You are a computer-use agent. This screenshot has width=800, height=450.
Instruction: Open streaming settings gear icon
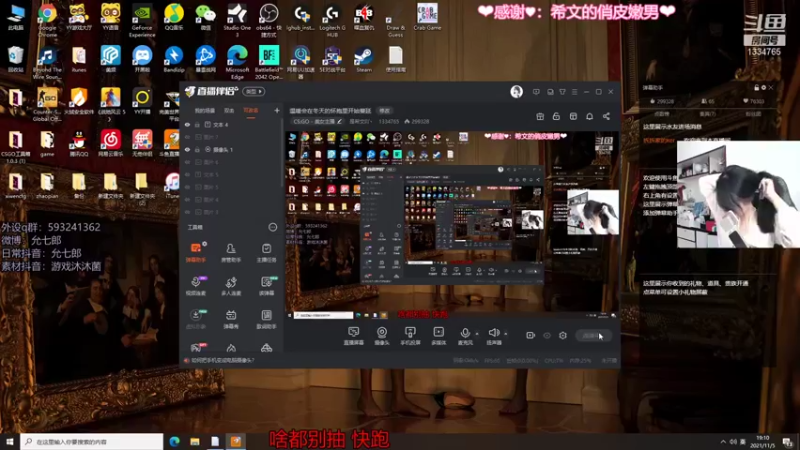(x=563, y=335)
